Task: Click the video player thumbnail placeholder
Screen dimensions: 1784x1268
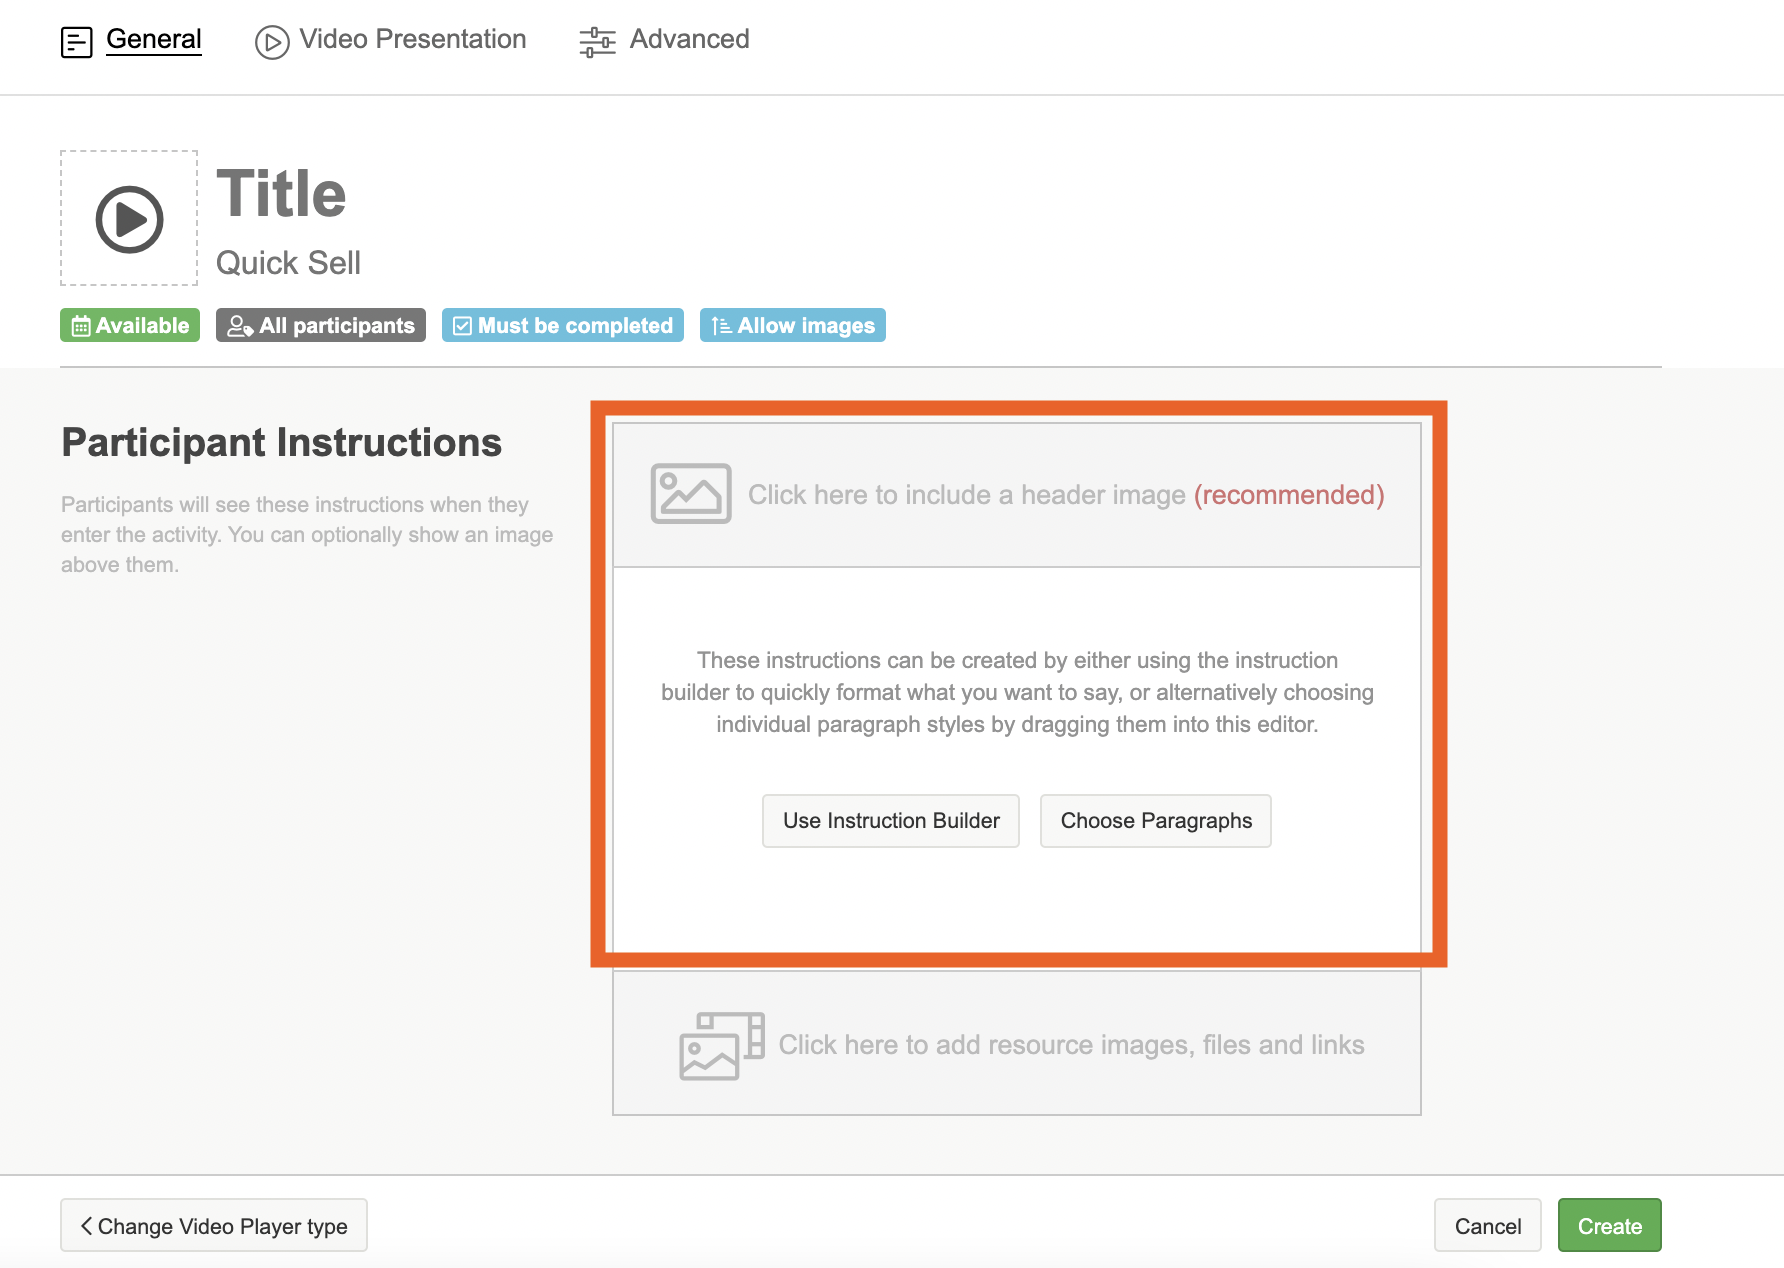Action: click(129, 219)
